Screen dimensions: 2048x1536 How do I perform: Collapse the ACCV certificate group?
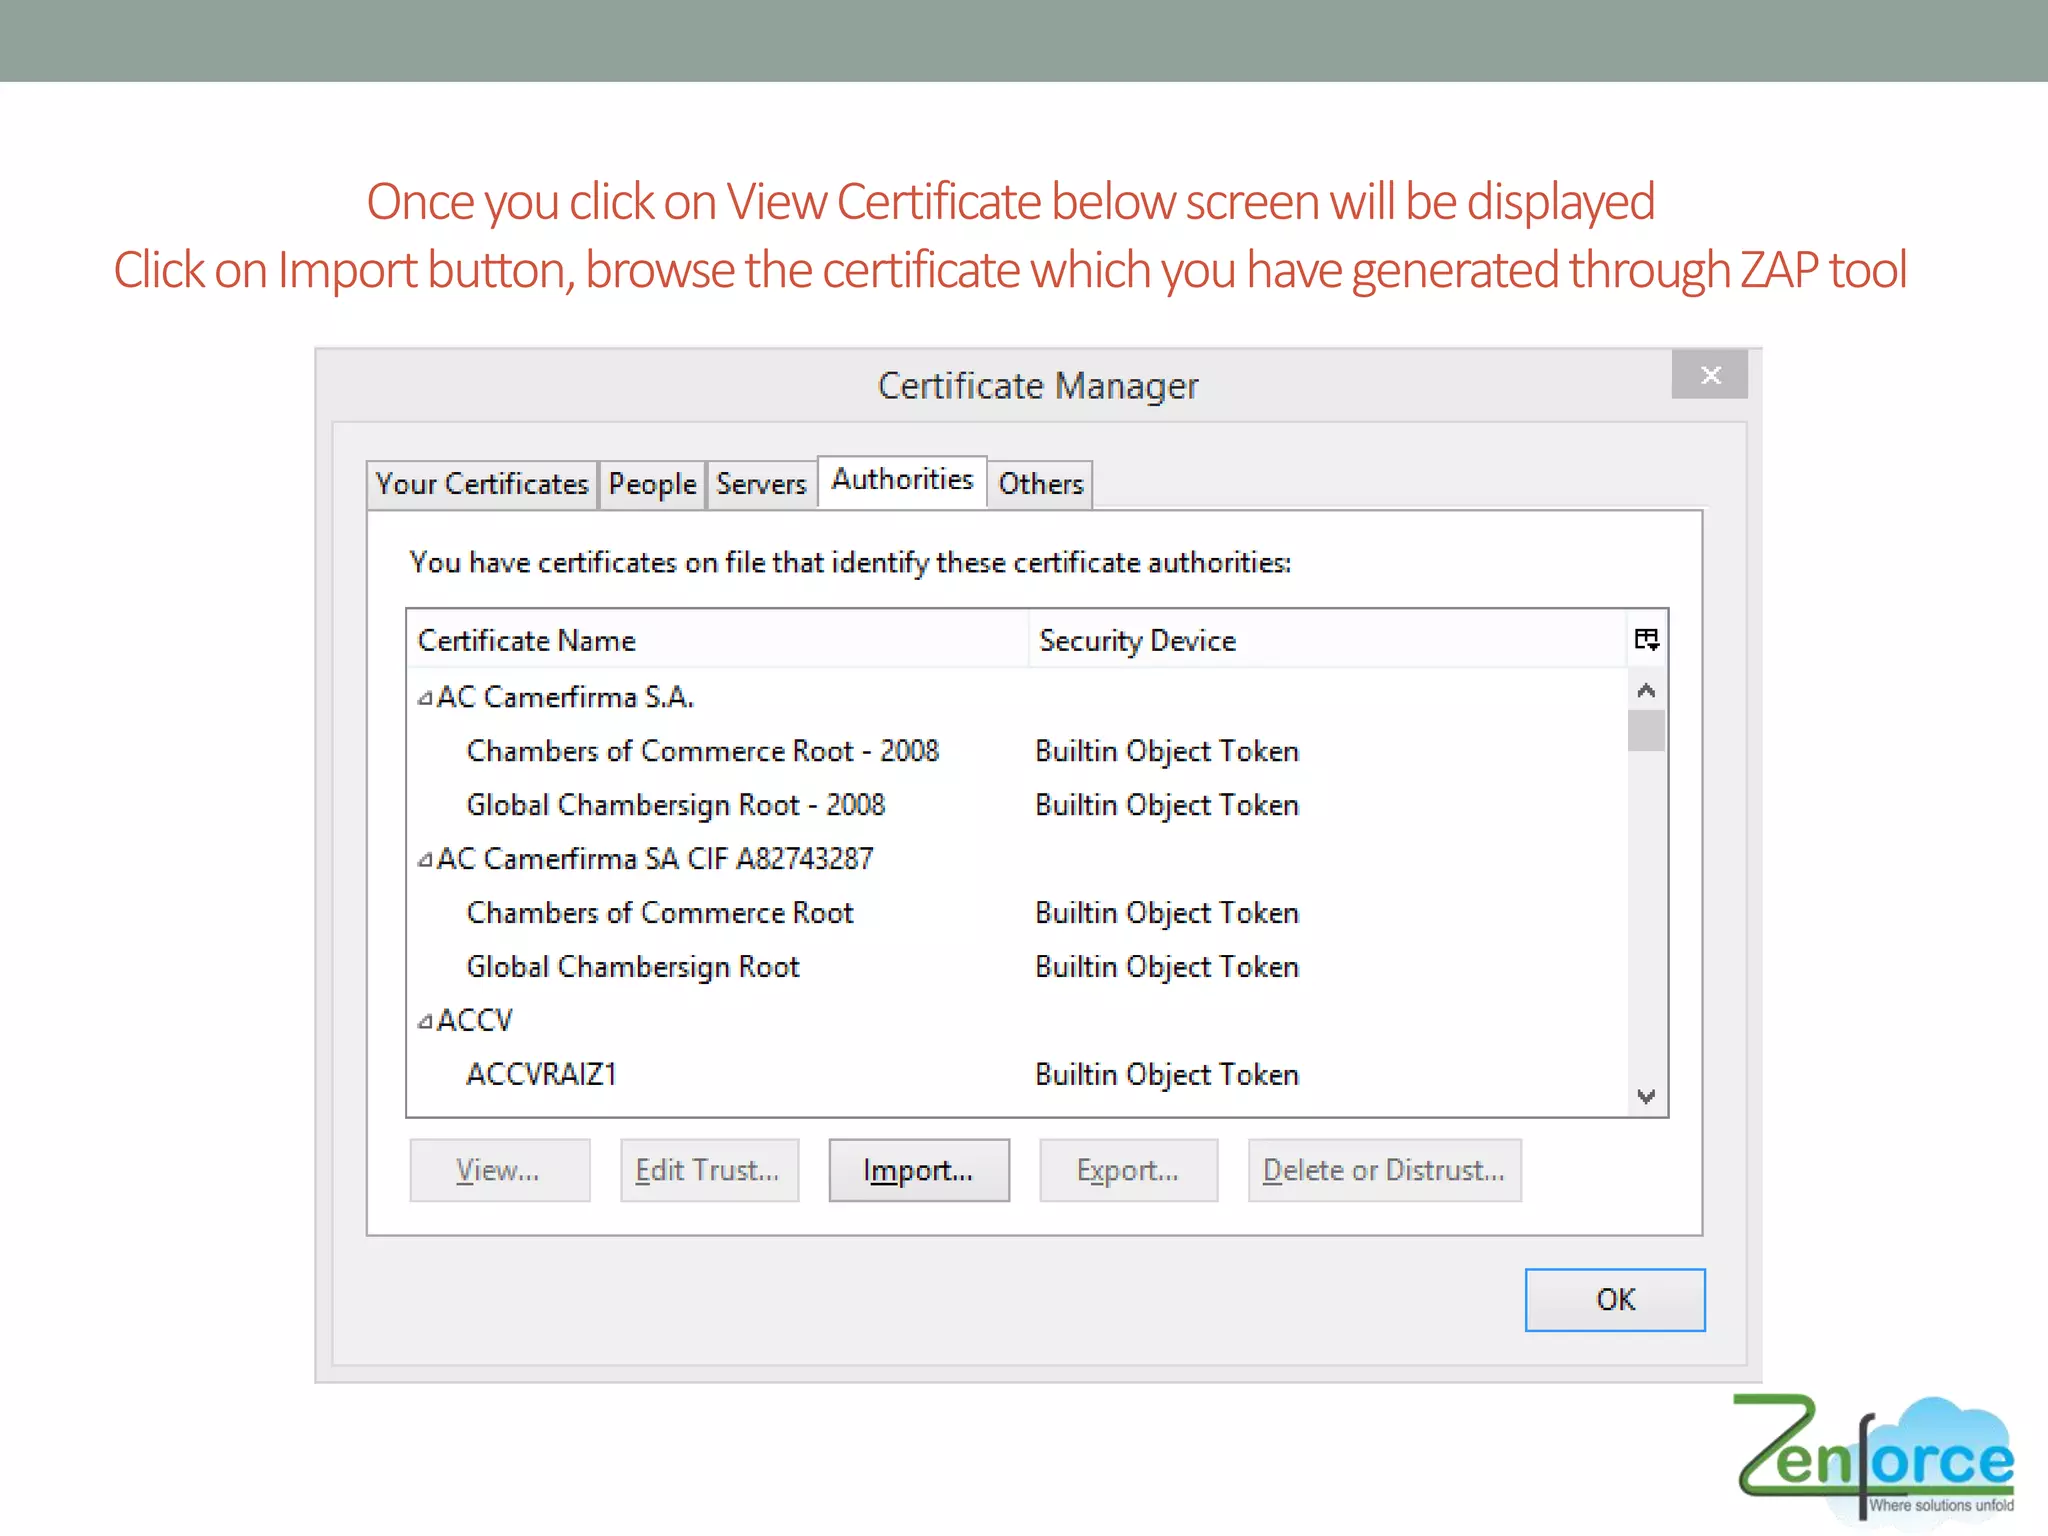425,1021
